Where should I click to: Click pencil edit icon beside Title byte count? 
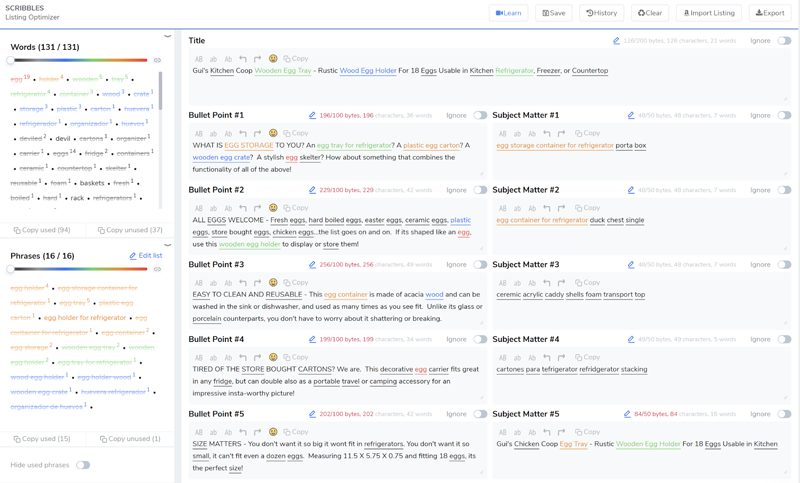616,41
